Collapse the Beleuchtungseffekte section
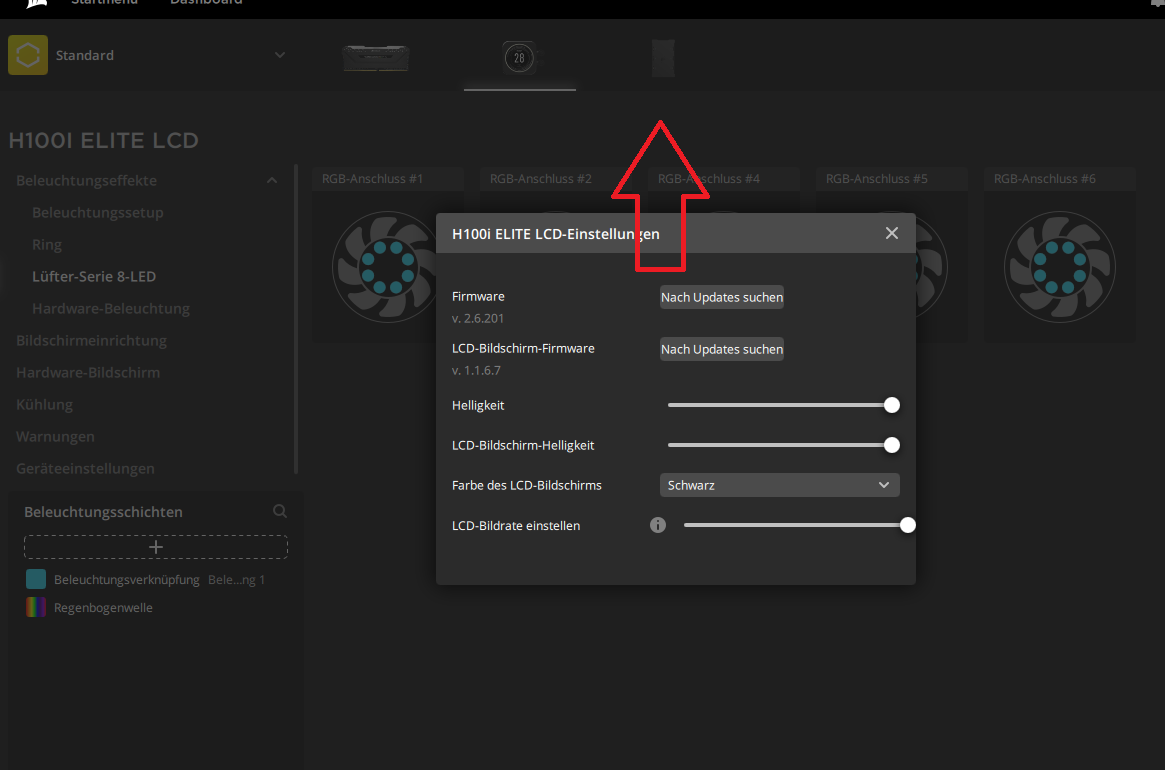Screen dimensions: 1165x770 tap(272, 180)
